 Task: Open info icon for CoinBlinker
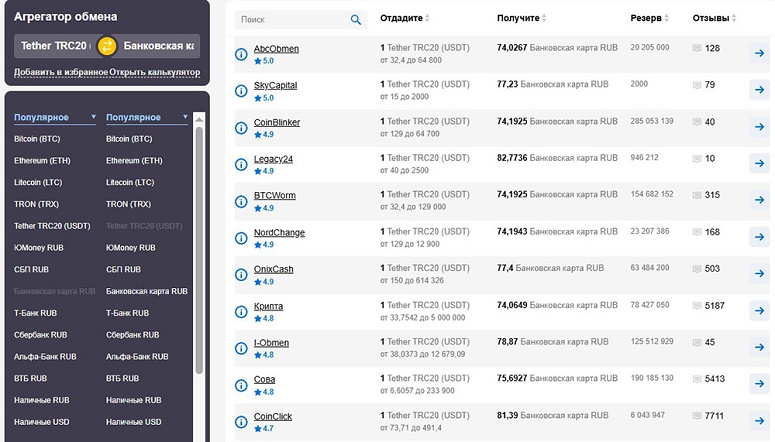click(241, 128)
